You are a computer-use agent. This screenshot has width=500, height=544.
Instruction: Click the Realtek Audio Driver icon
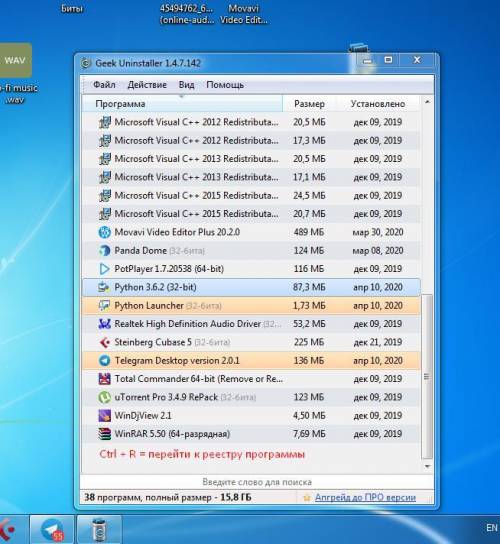(x=104, y=324)
